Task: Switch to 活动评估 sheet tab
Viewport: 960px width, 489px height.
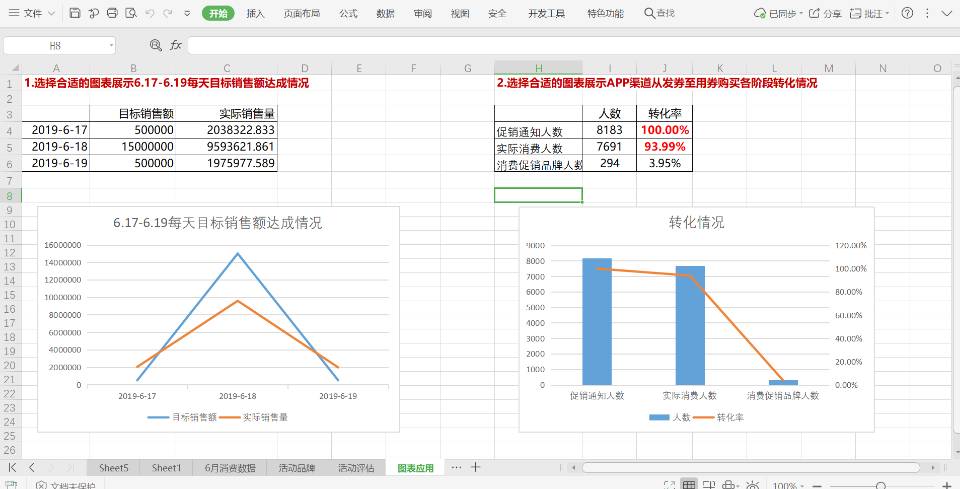Action: click(356, 468)
